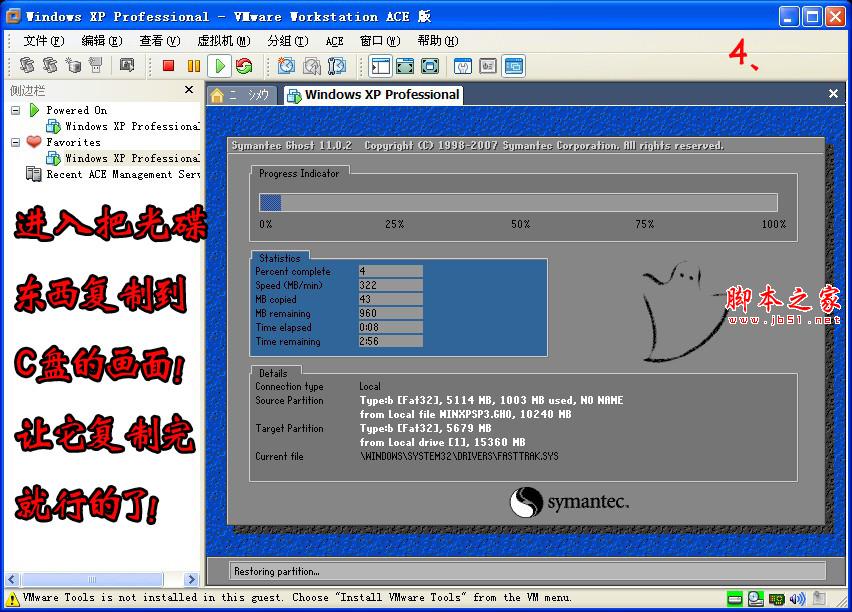Click the second stacked-pages toolbar icon

point(50,65)
